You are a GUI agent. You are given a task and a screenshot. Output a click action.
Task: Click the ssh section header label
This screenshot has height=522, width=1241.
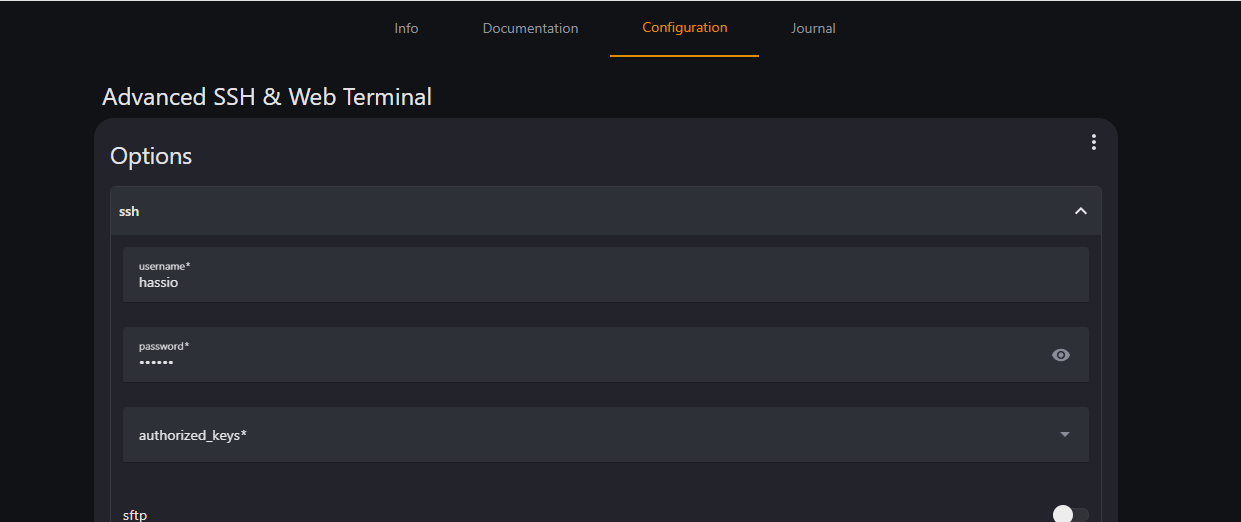click(129, 212)
